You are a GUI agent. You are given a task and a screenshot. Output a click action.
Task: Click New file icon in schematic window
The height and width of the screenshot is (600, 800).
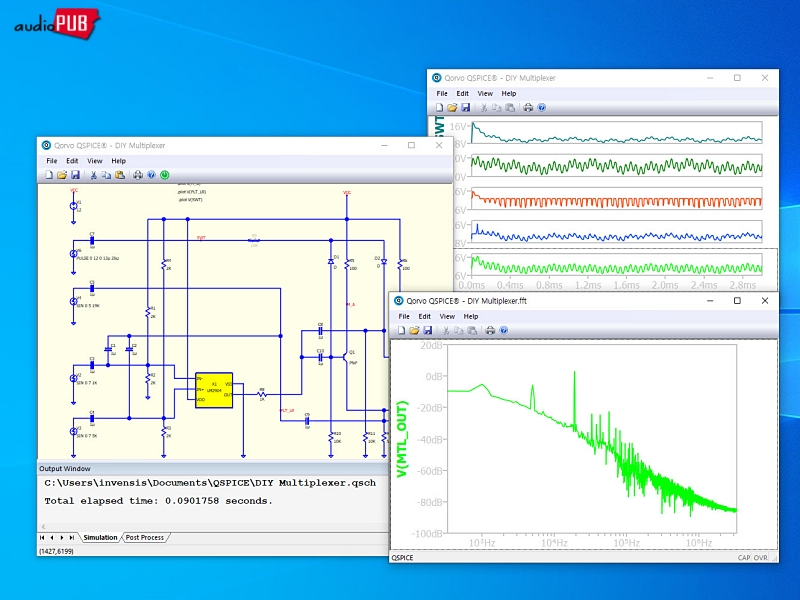point(49,175)
